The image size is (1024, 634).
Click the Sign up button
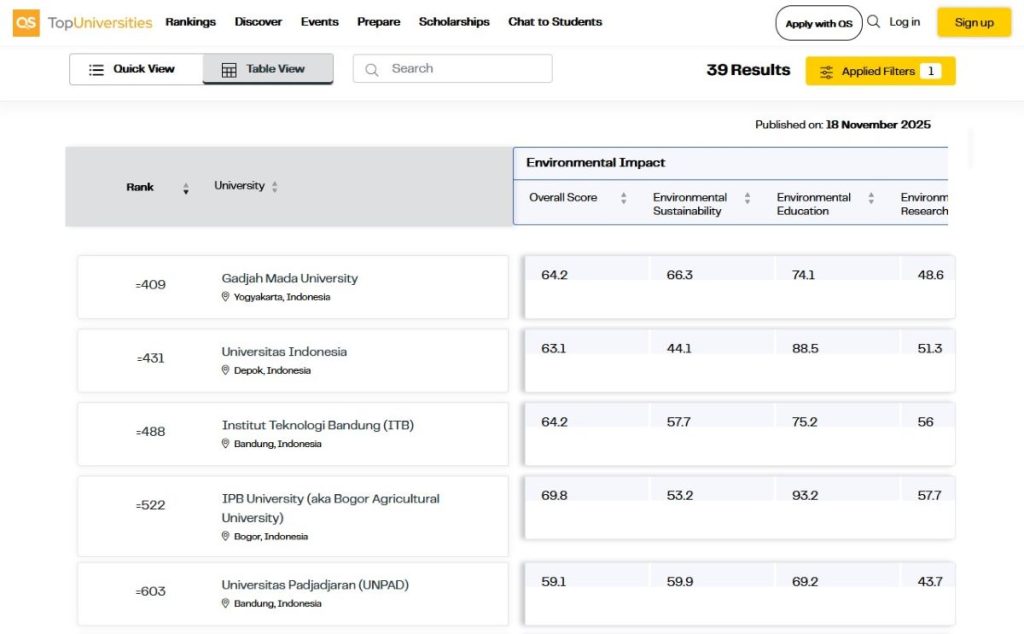pyautogui.click(x=974, y=22)
